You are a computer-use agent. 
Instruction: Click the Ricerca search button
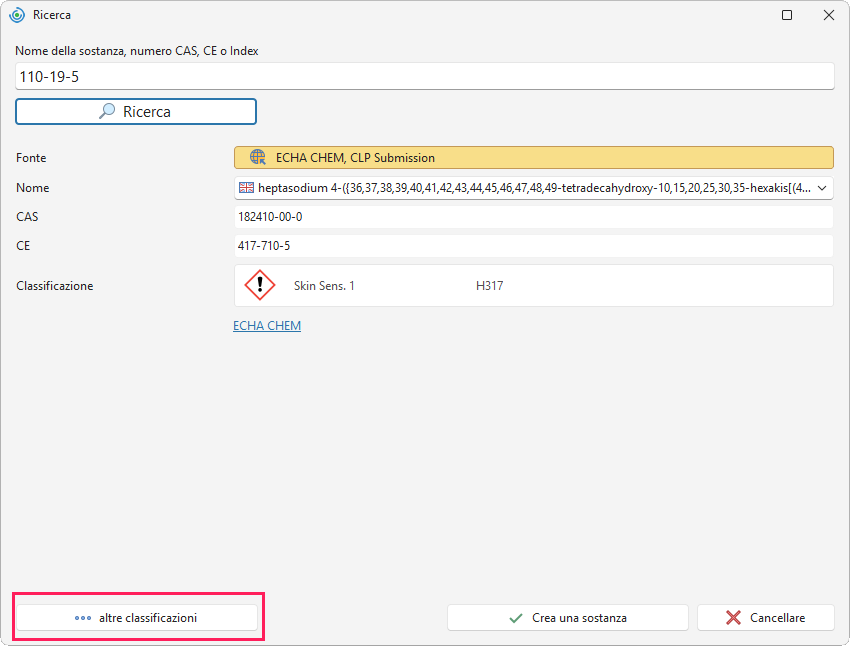pyautogui.click(x=136, y=111)
